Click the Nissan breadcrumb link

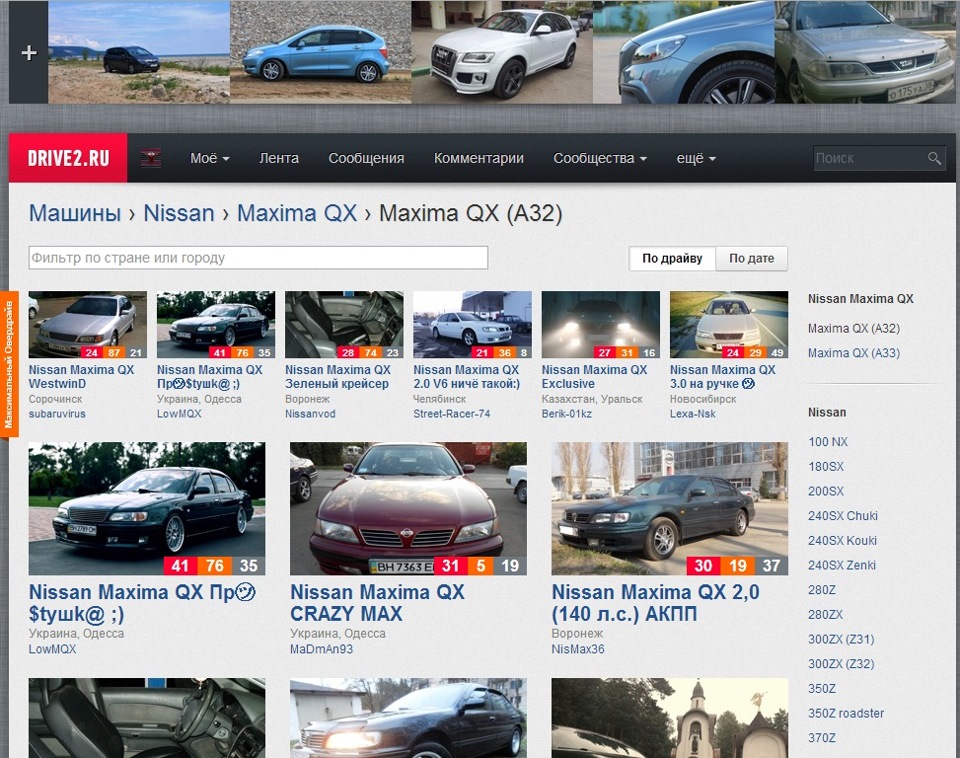(179, 213)
